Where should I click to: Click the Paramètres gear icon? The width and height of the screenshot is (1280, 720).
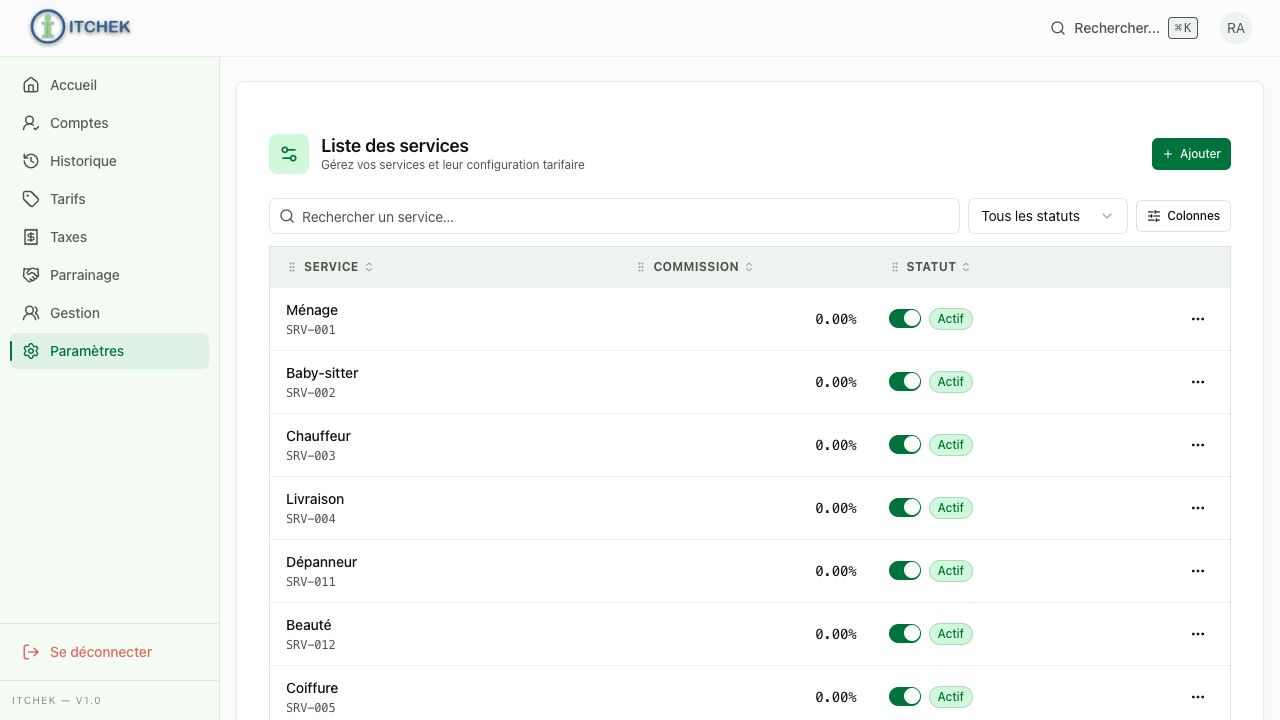pos(31,351)
